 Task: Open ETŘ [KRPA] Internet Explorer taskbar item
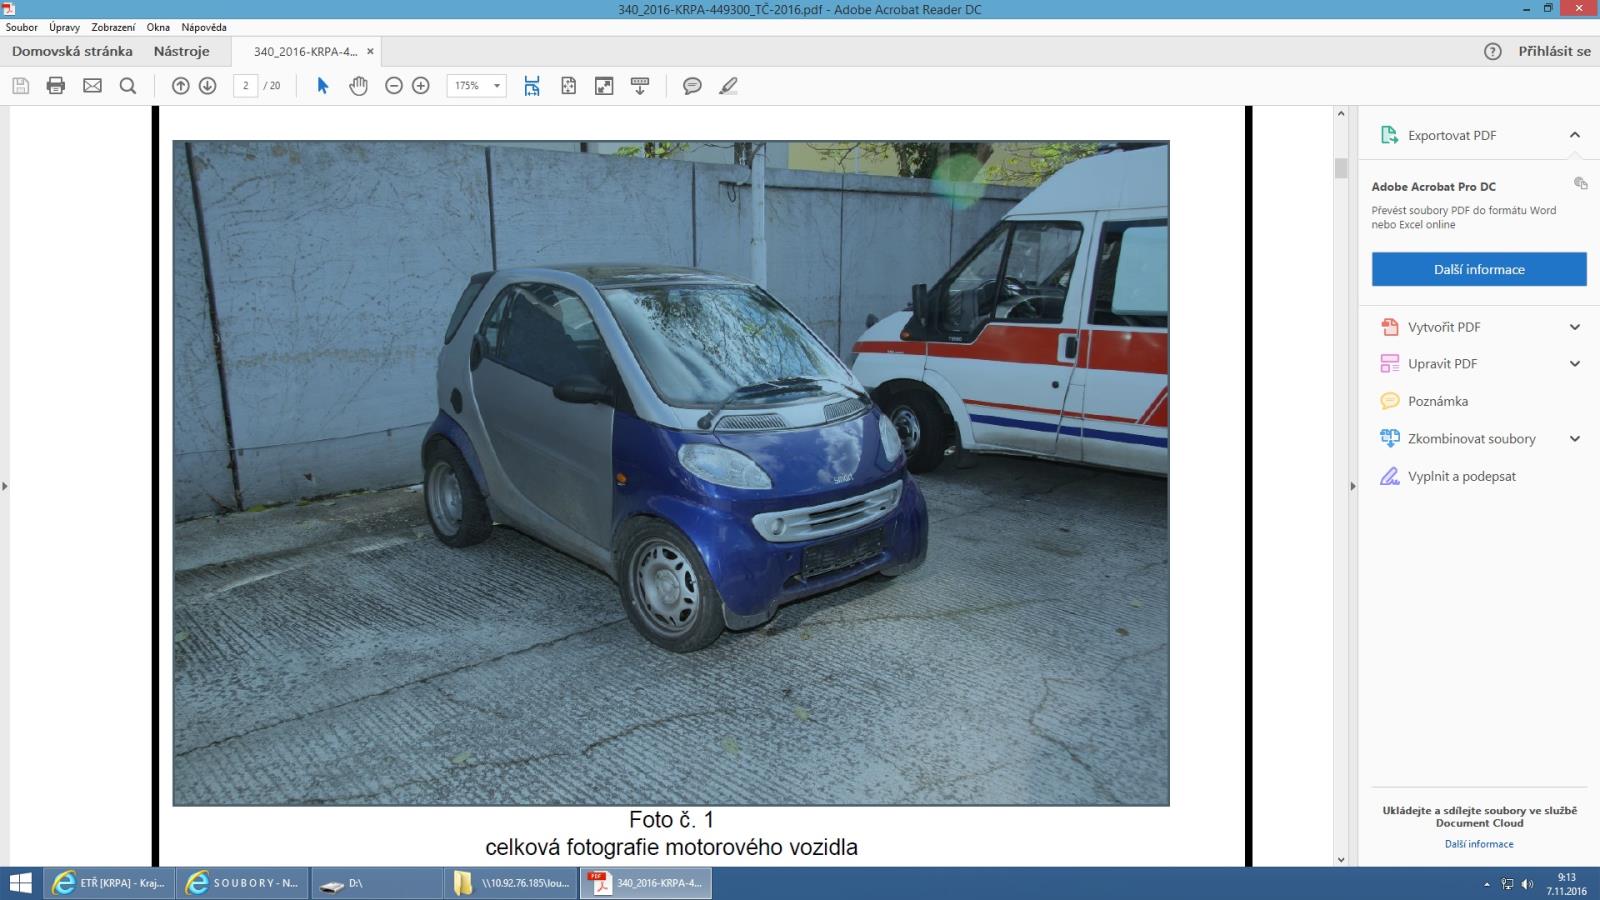110,883
